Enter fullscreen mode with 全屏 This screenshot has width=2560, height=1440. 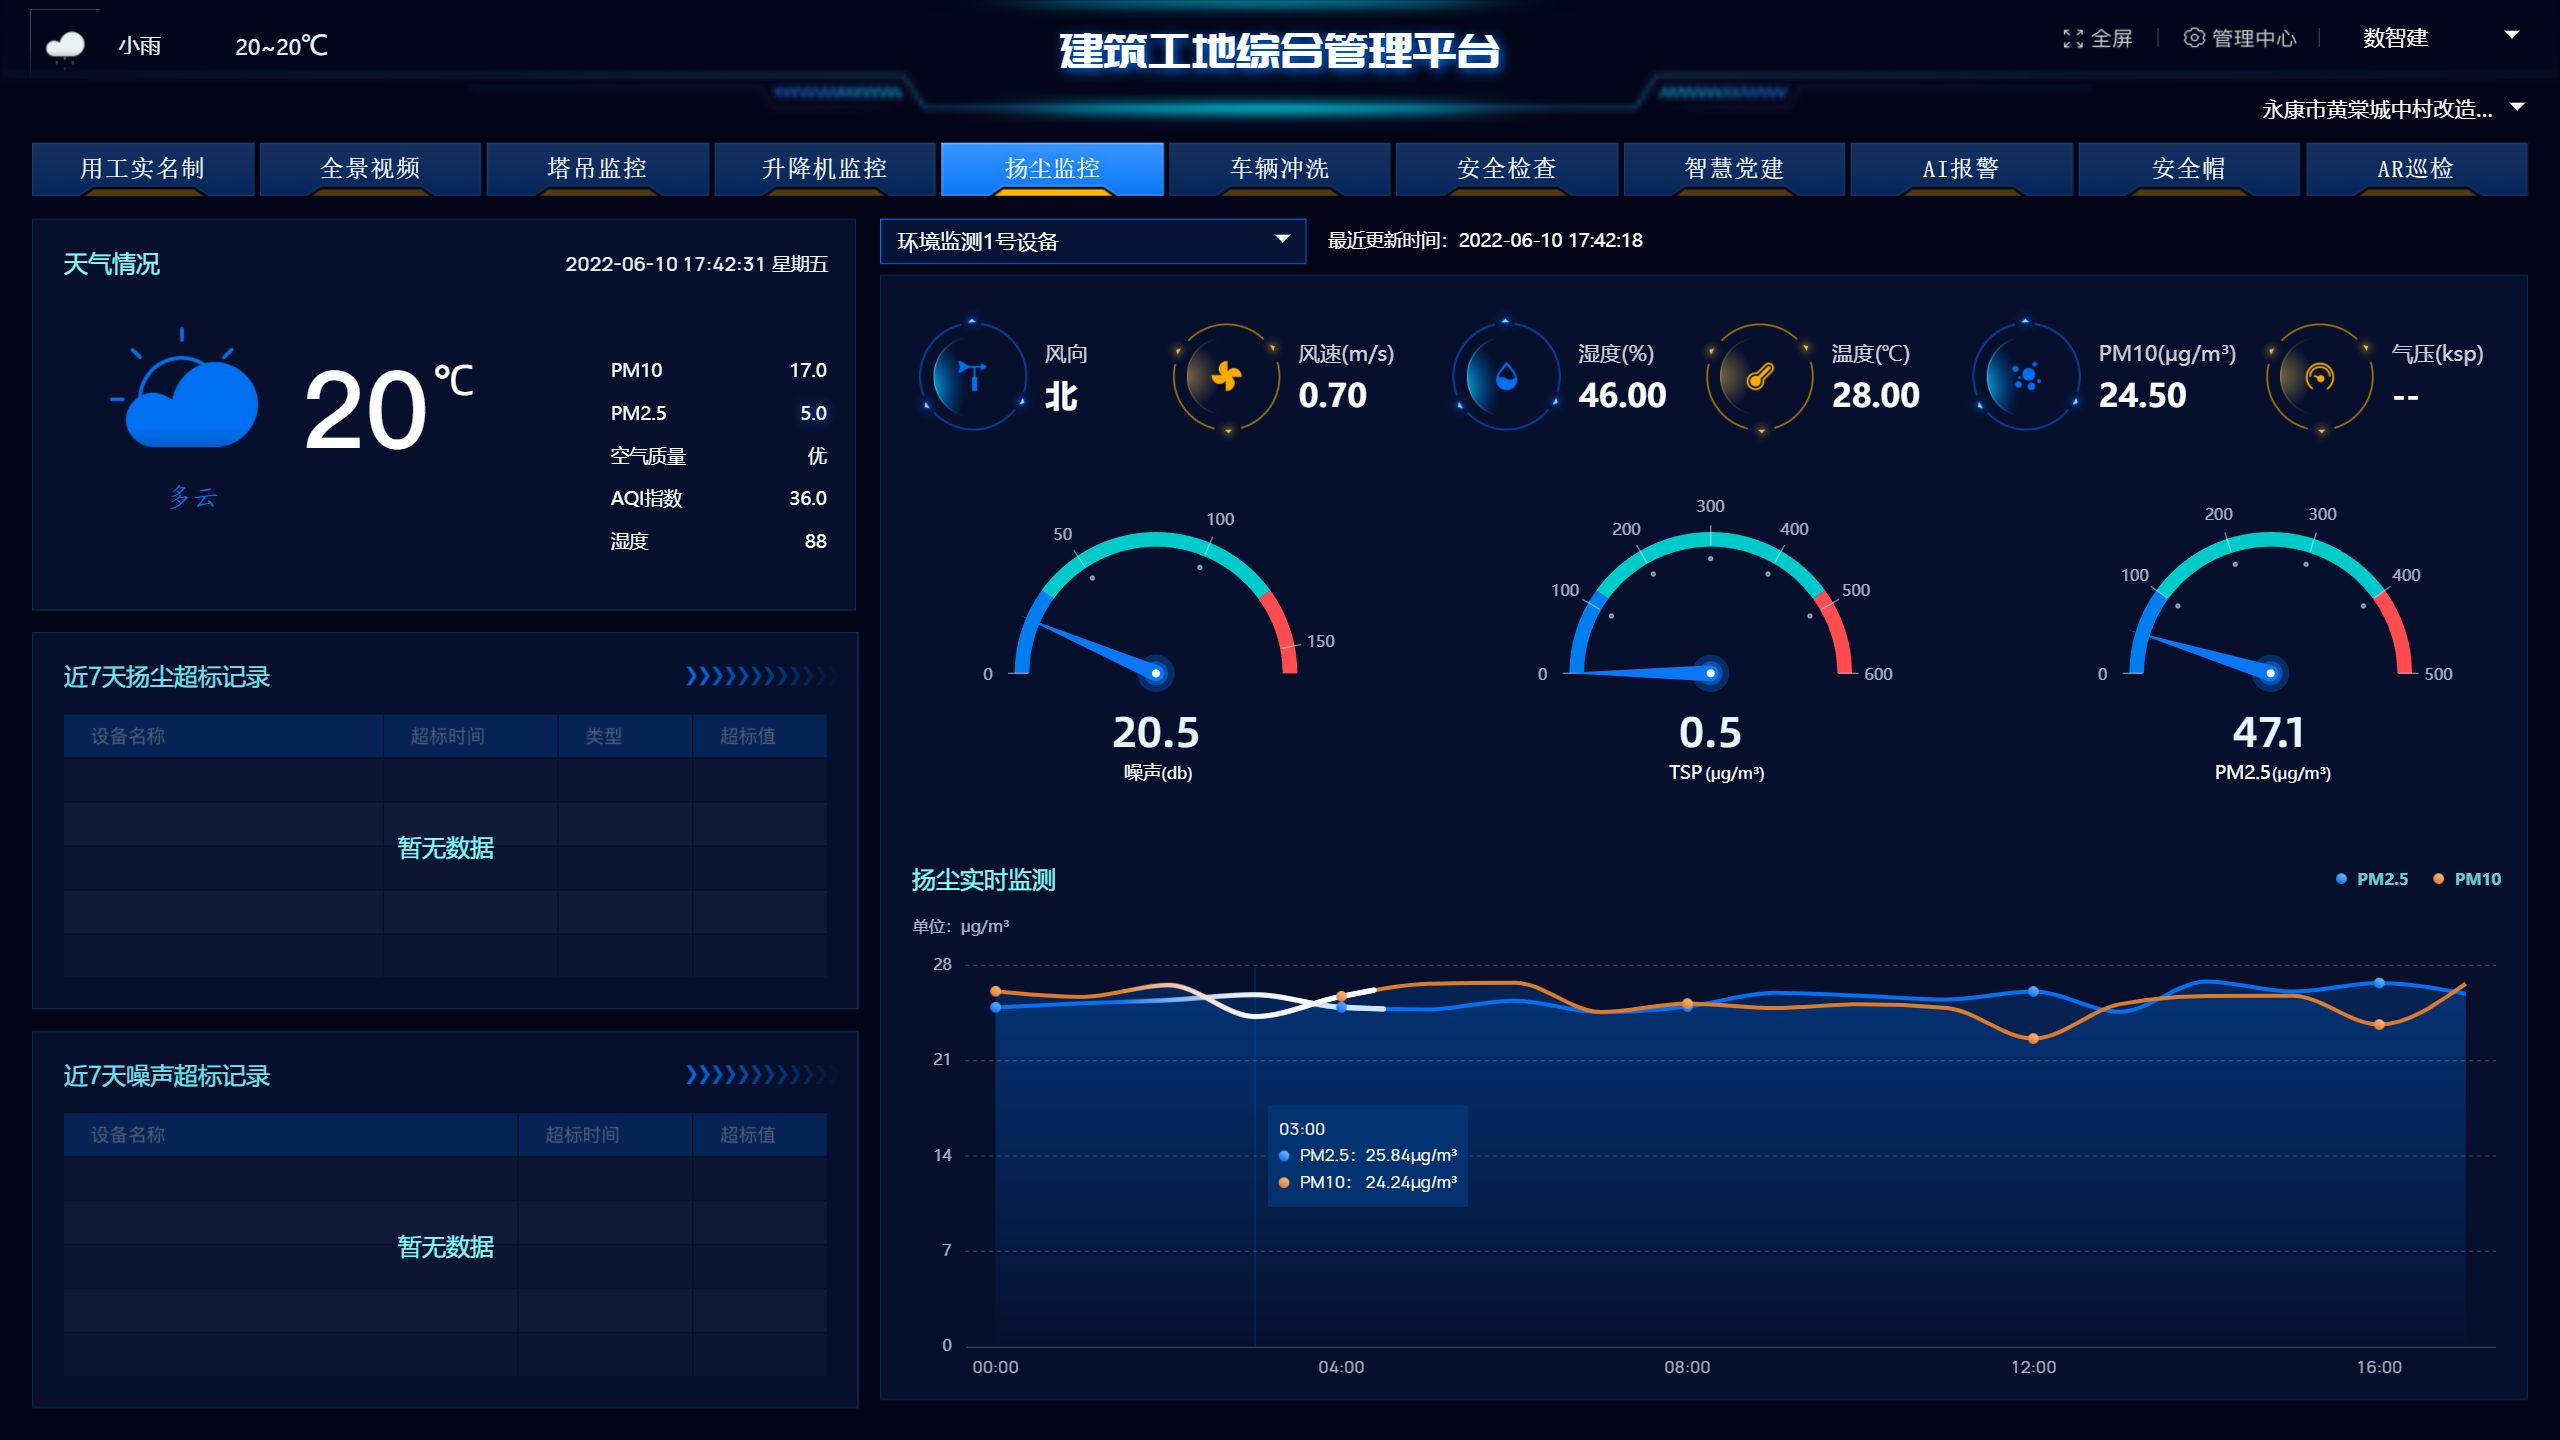click(2098, 39)
